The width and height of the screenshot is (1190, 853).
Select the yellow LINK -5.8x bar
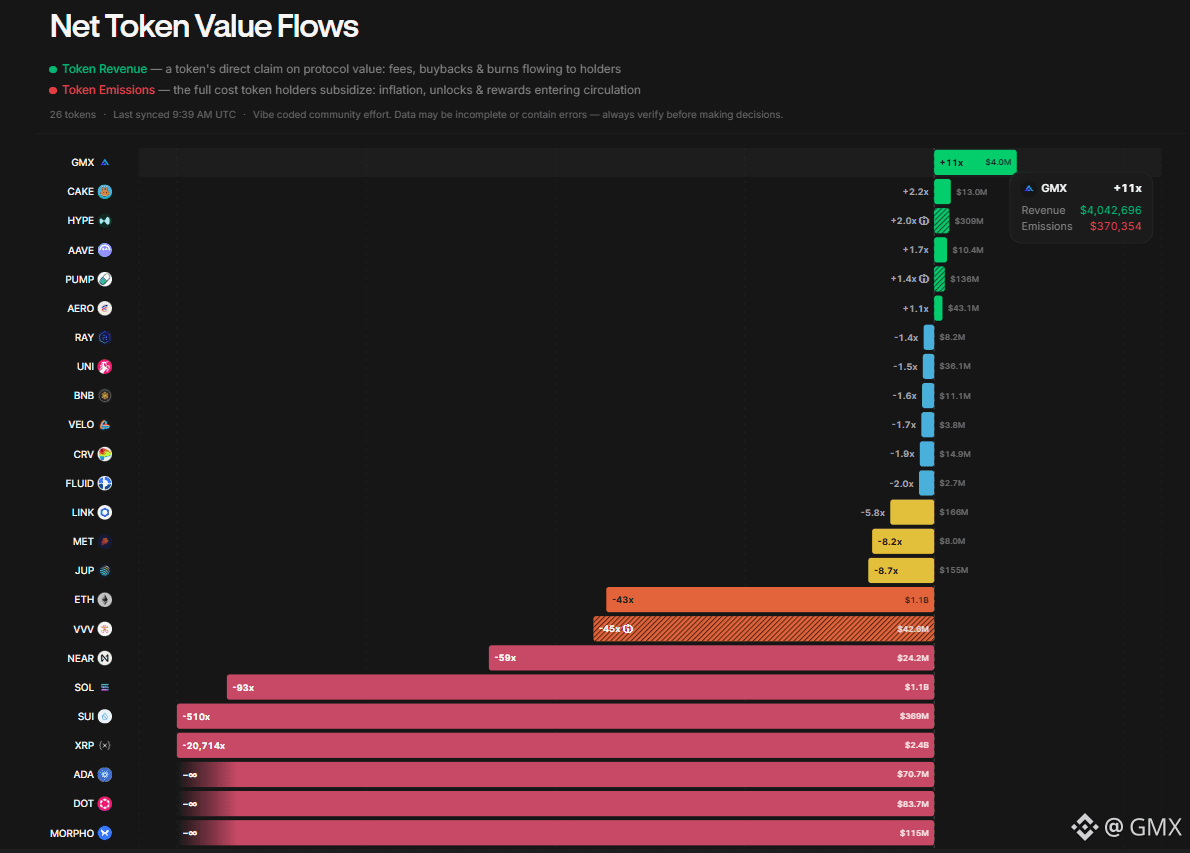coord(911,512)
